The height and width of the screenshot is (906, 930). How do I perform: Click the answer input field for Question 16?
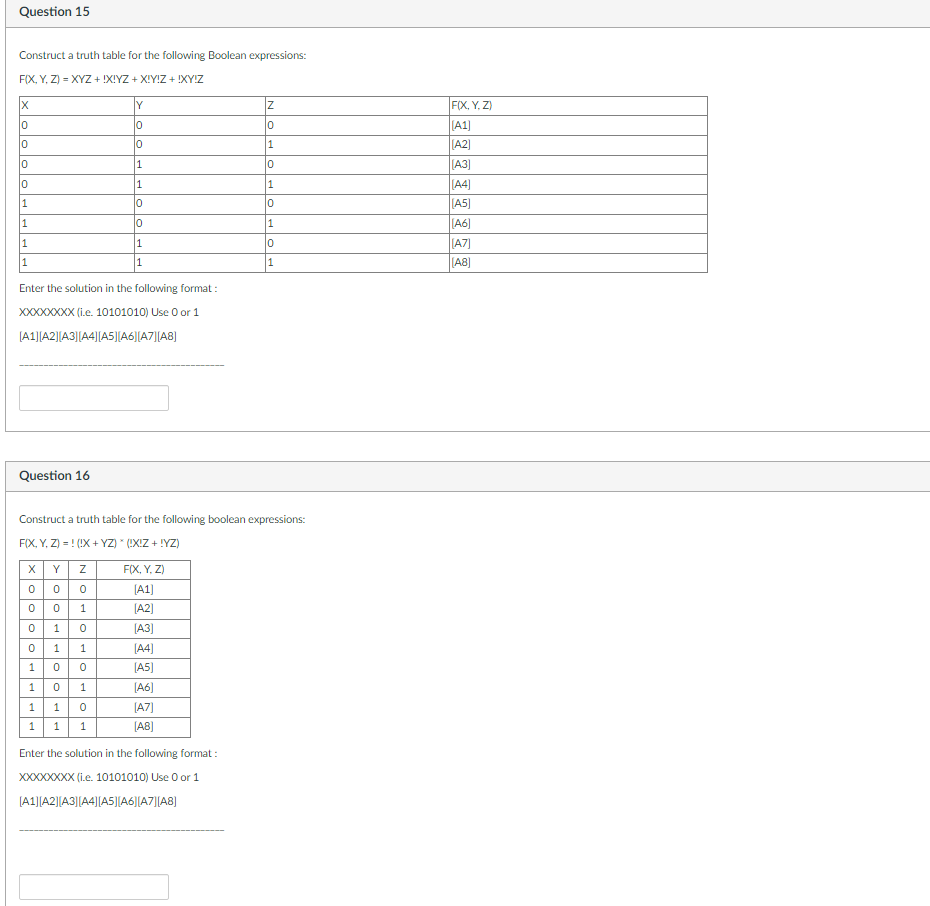(93, 886)
